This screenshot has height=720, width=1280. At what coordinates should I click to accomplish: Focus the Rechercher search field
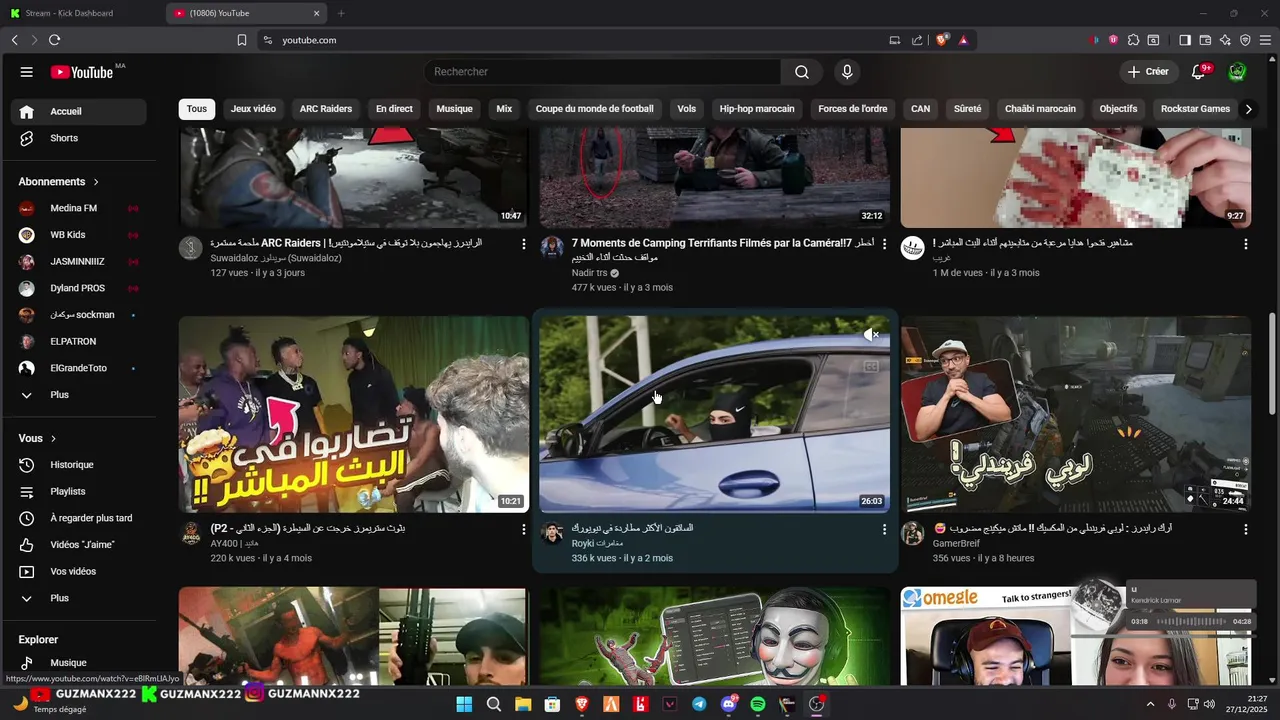[x=603, y=72]
